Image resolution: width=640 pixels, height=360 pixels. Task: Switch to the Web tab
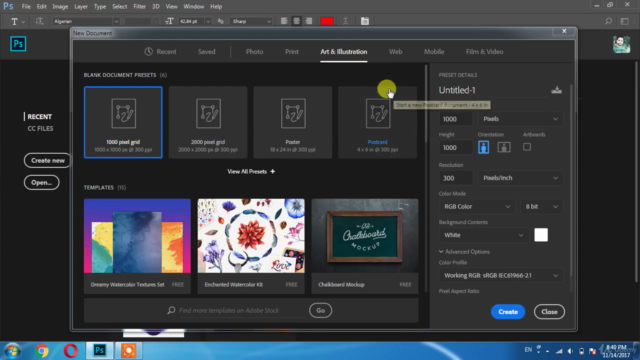tap(396, 52)
